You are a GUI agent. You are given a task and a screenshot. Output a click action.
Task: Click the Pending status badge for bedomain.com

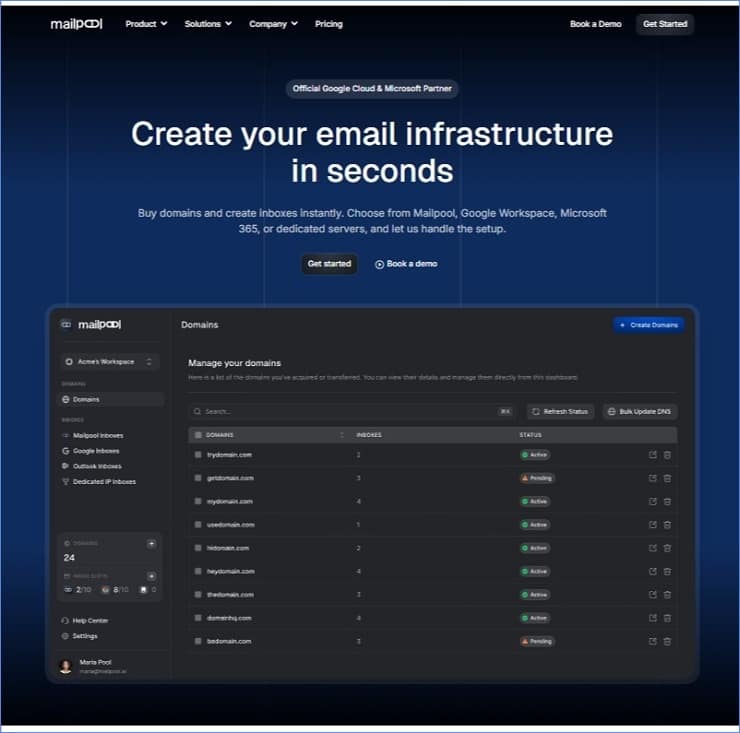pos(537,641)
